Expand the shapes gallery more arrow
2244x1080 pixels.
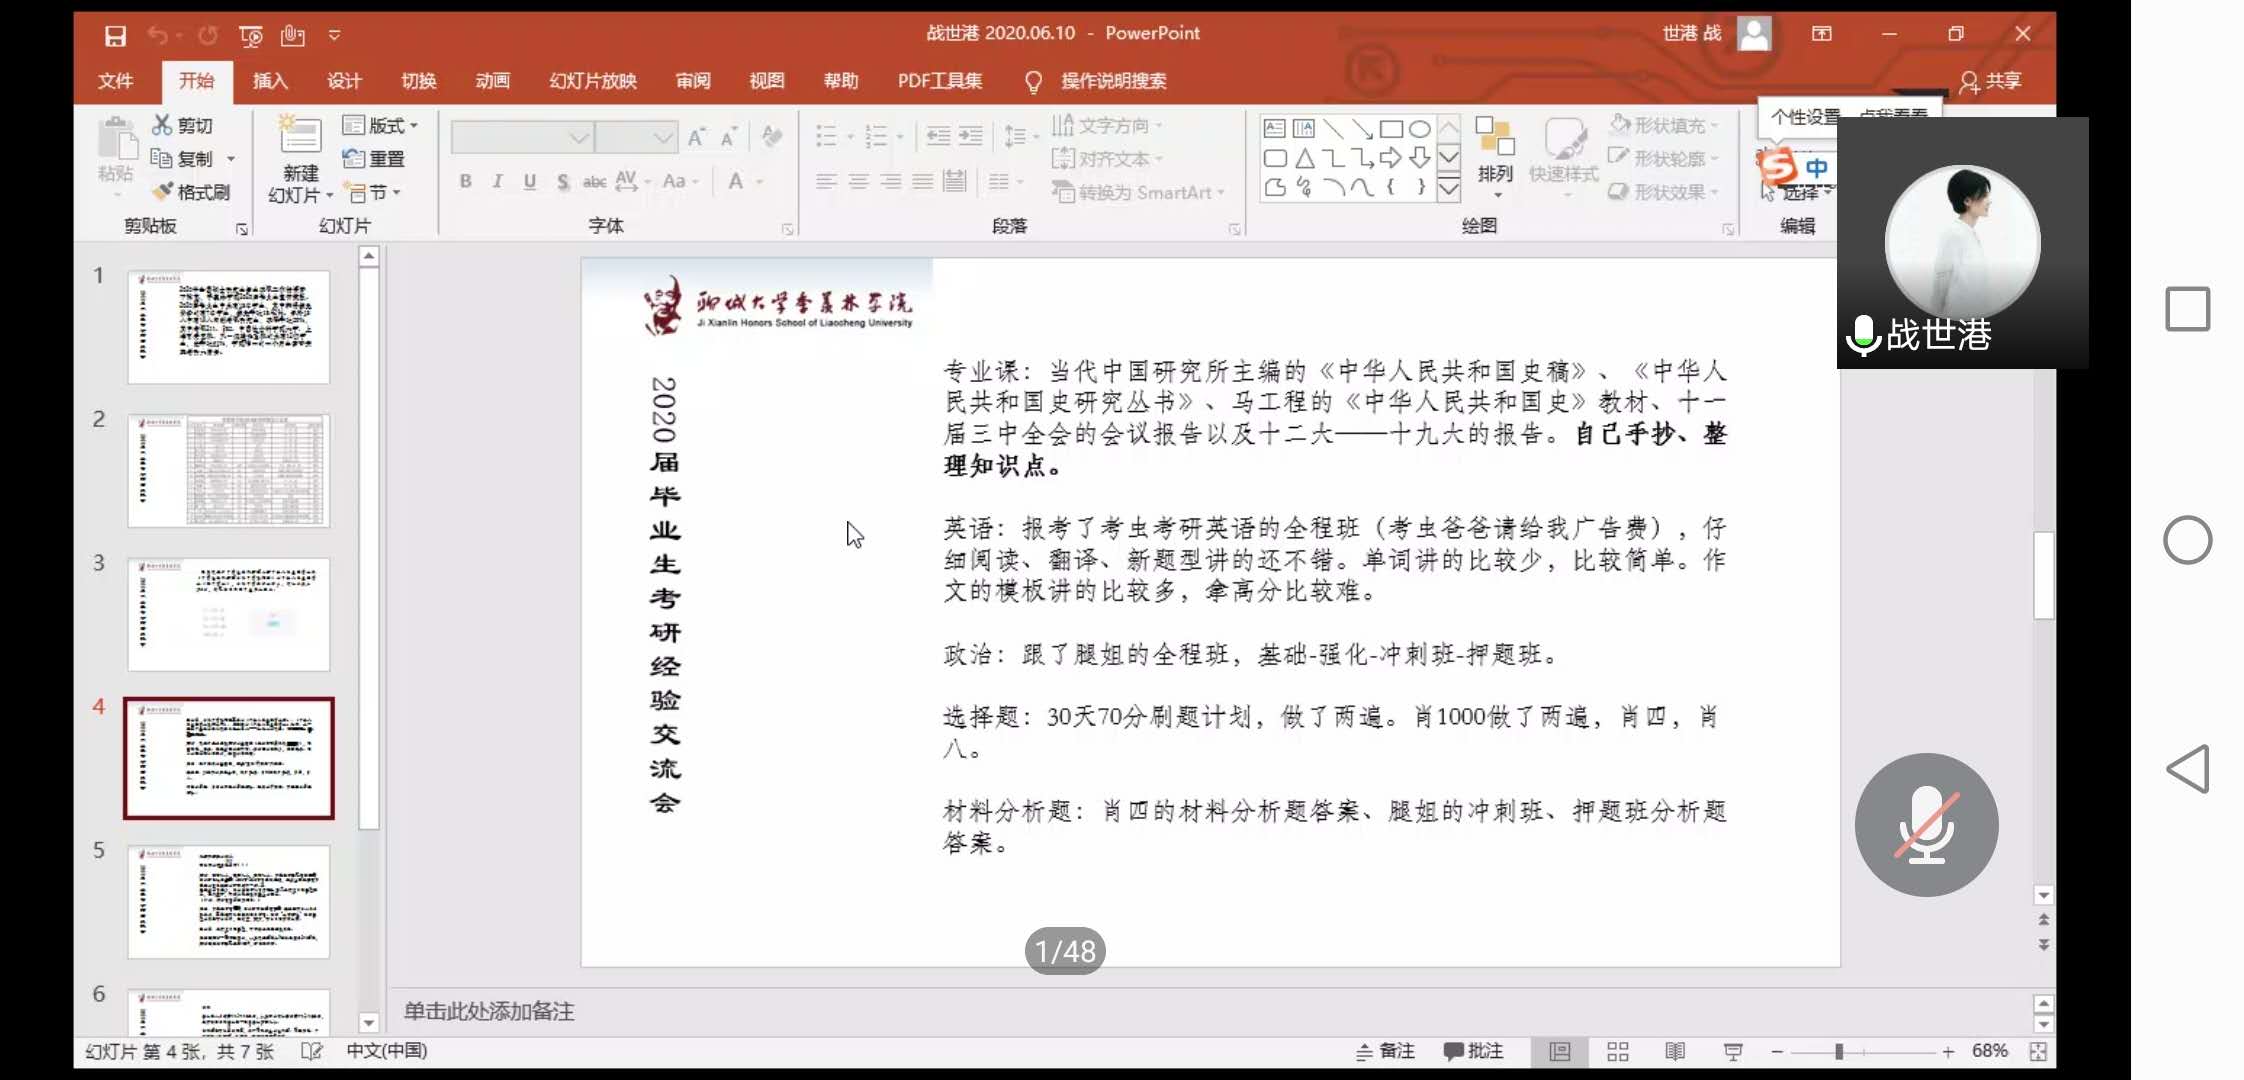pos(1448,189)
